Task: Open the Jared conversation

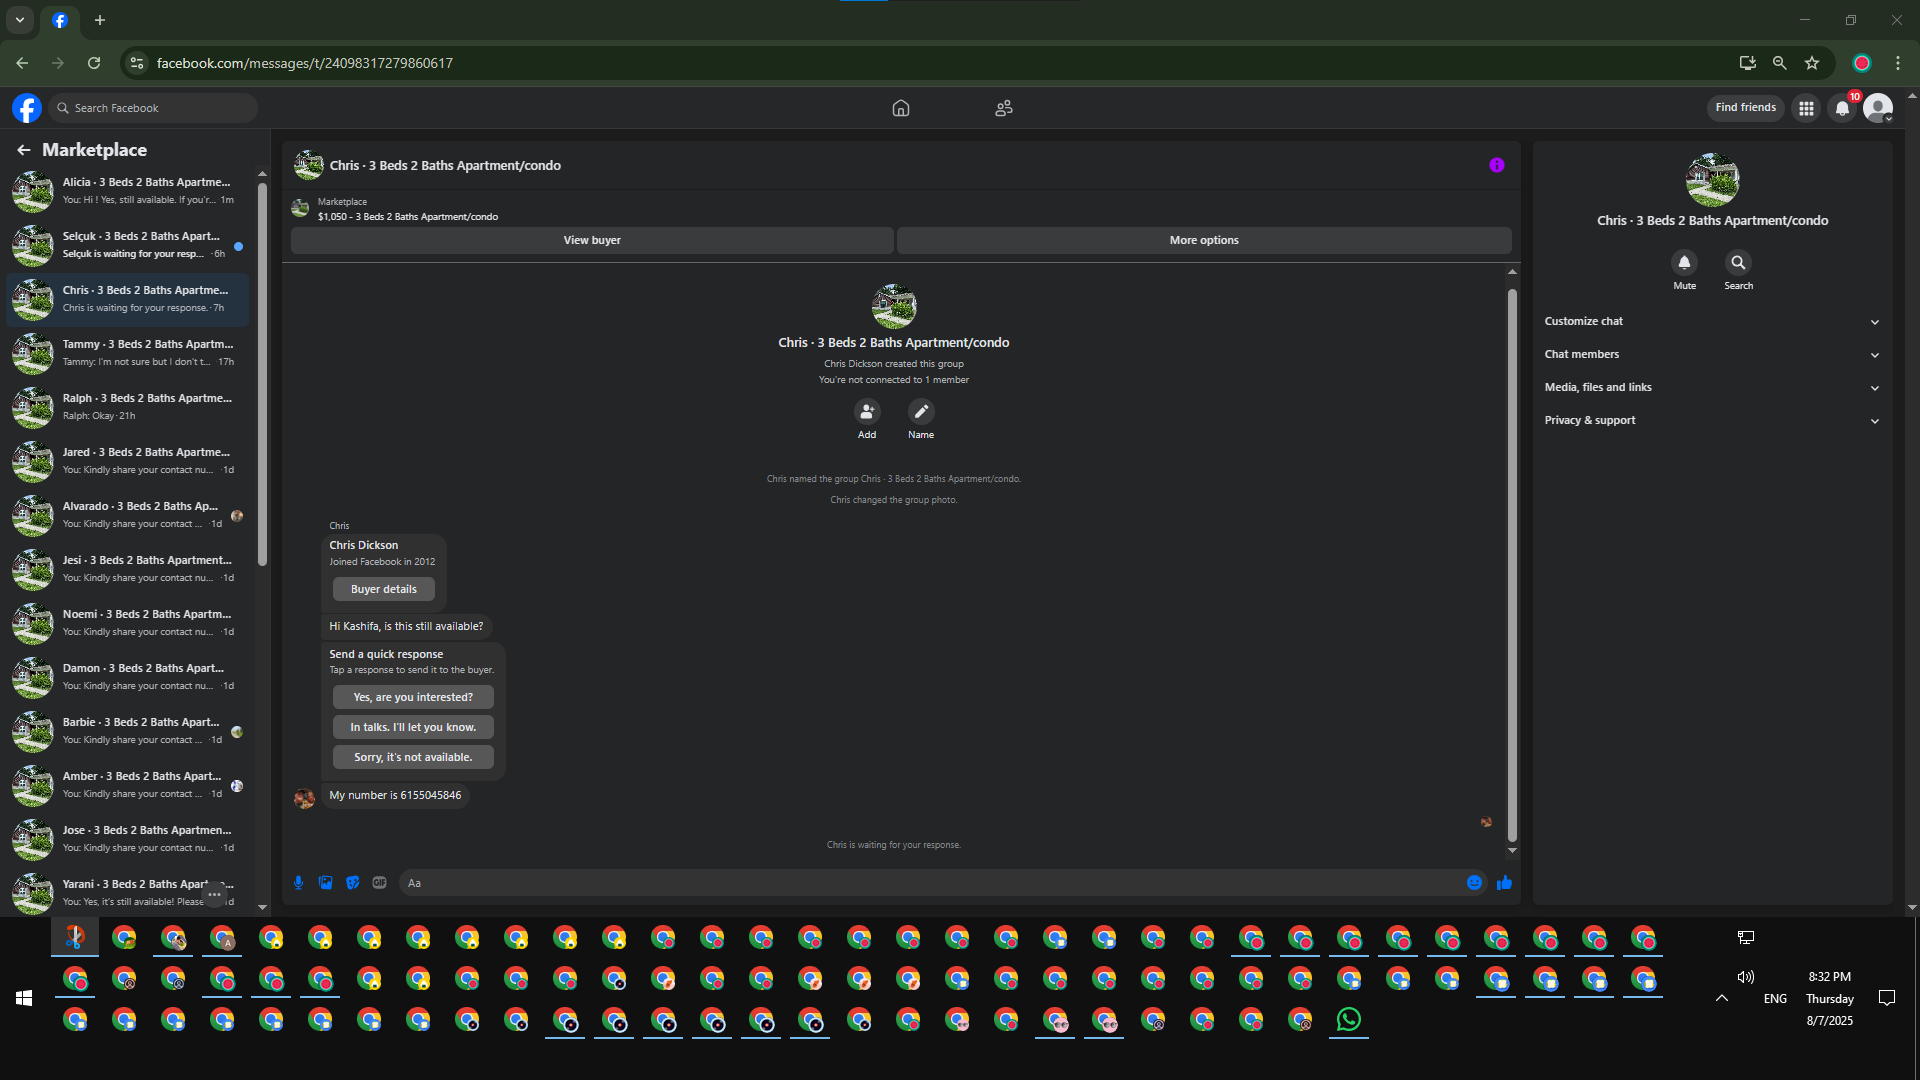Action: [x=128, y=461]
